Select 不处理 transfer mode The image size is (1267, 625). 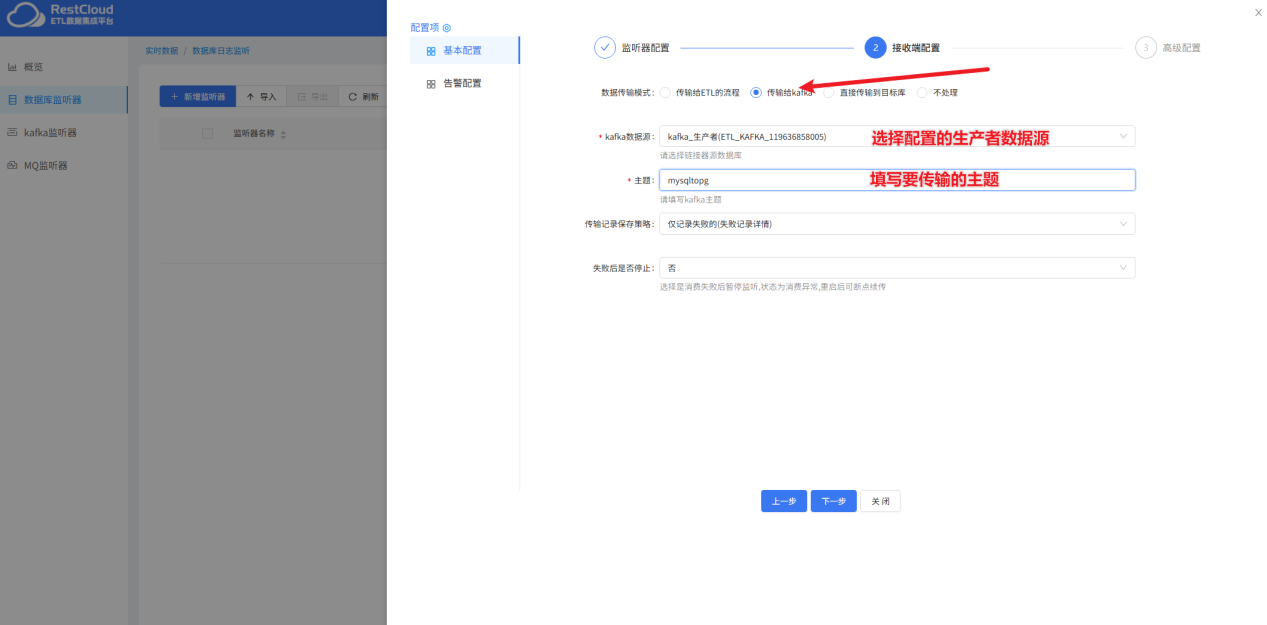(922, 92)
